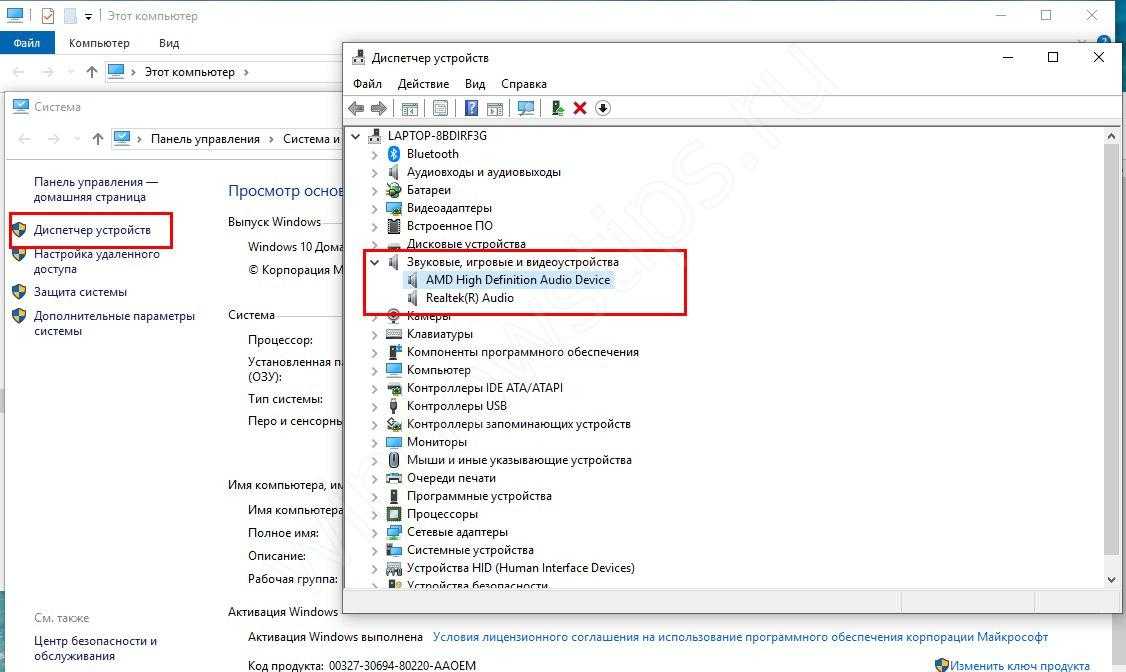Screen dimensions: 1126x672
Task: Click the blue Help question mark icon
Action: click(471, 108)
